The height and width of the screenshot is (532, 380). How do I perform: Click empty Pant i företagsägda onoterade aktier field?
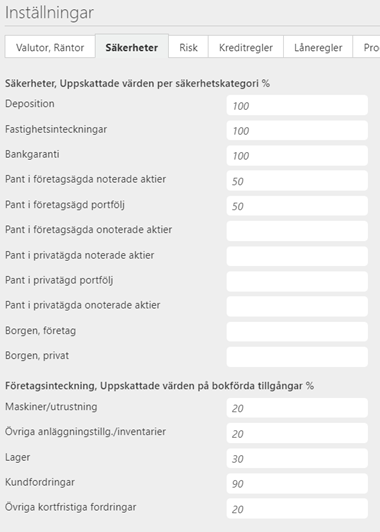coord(297,231)
